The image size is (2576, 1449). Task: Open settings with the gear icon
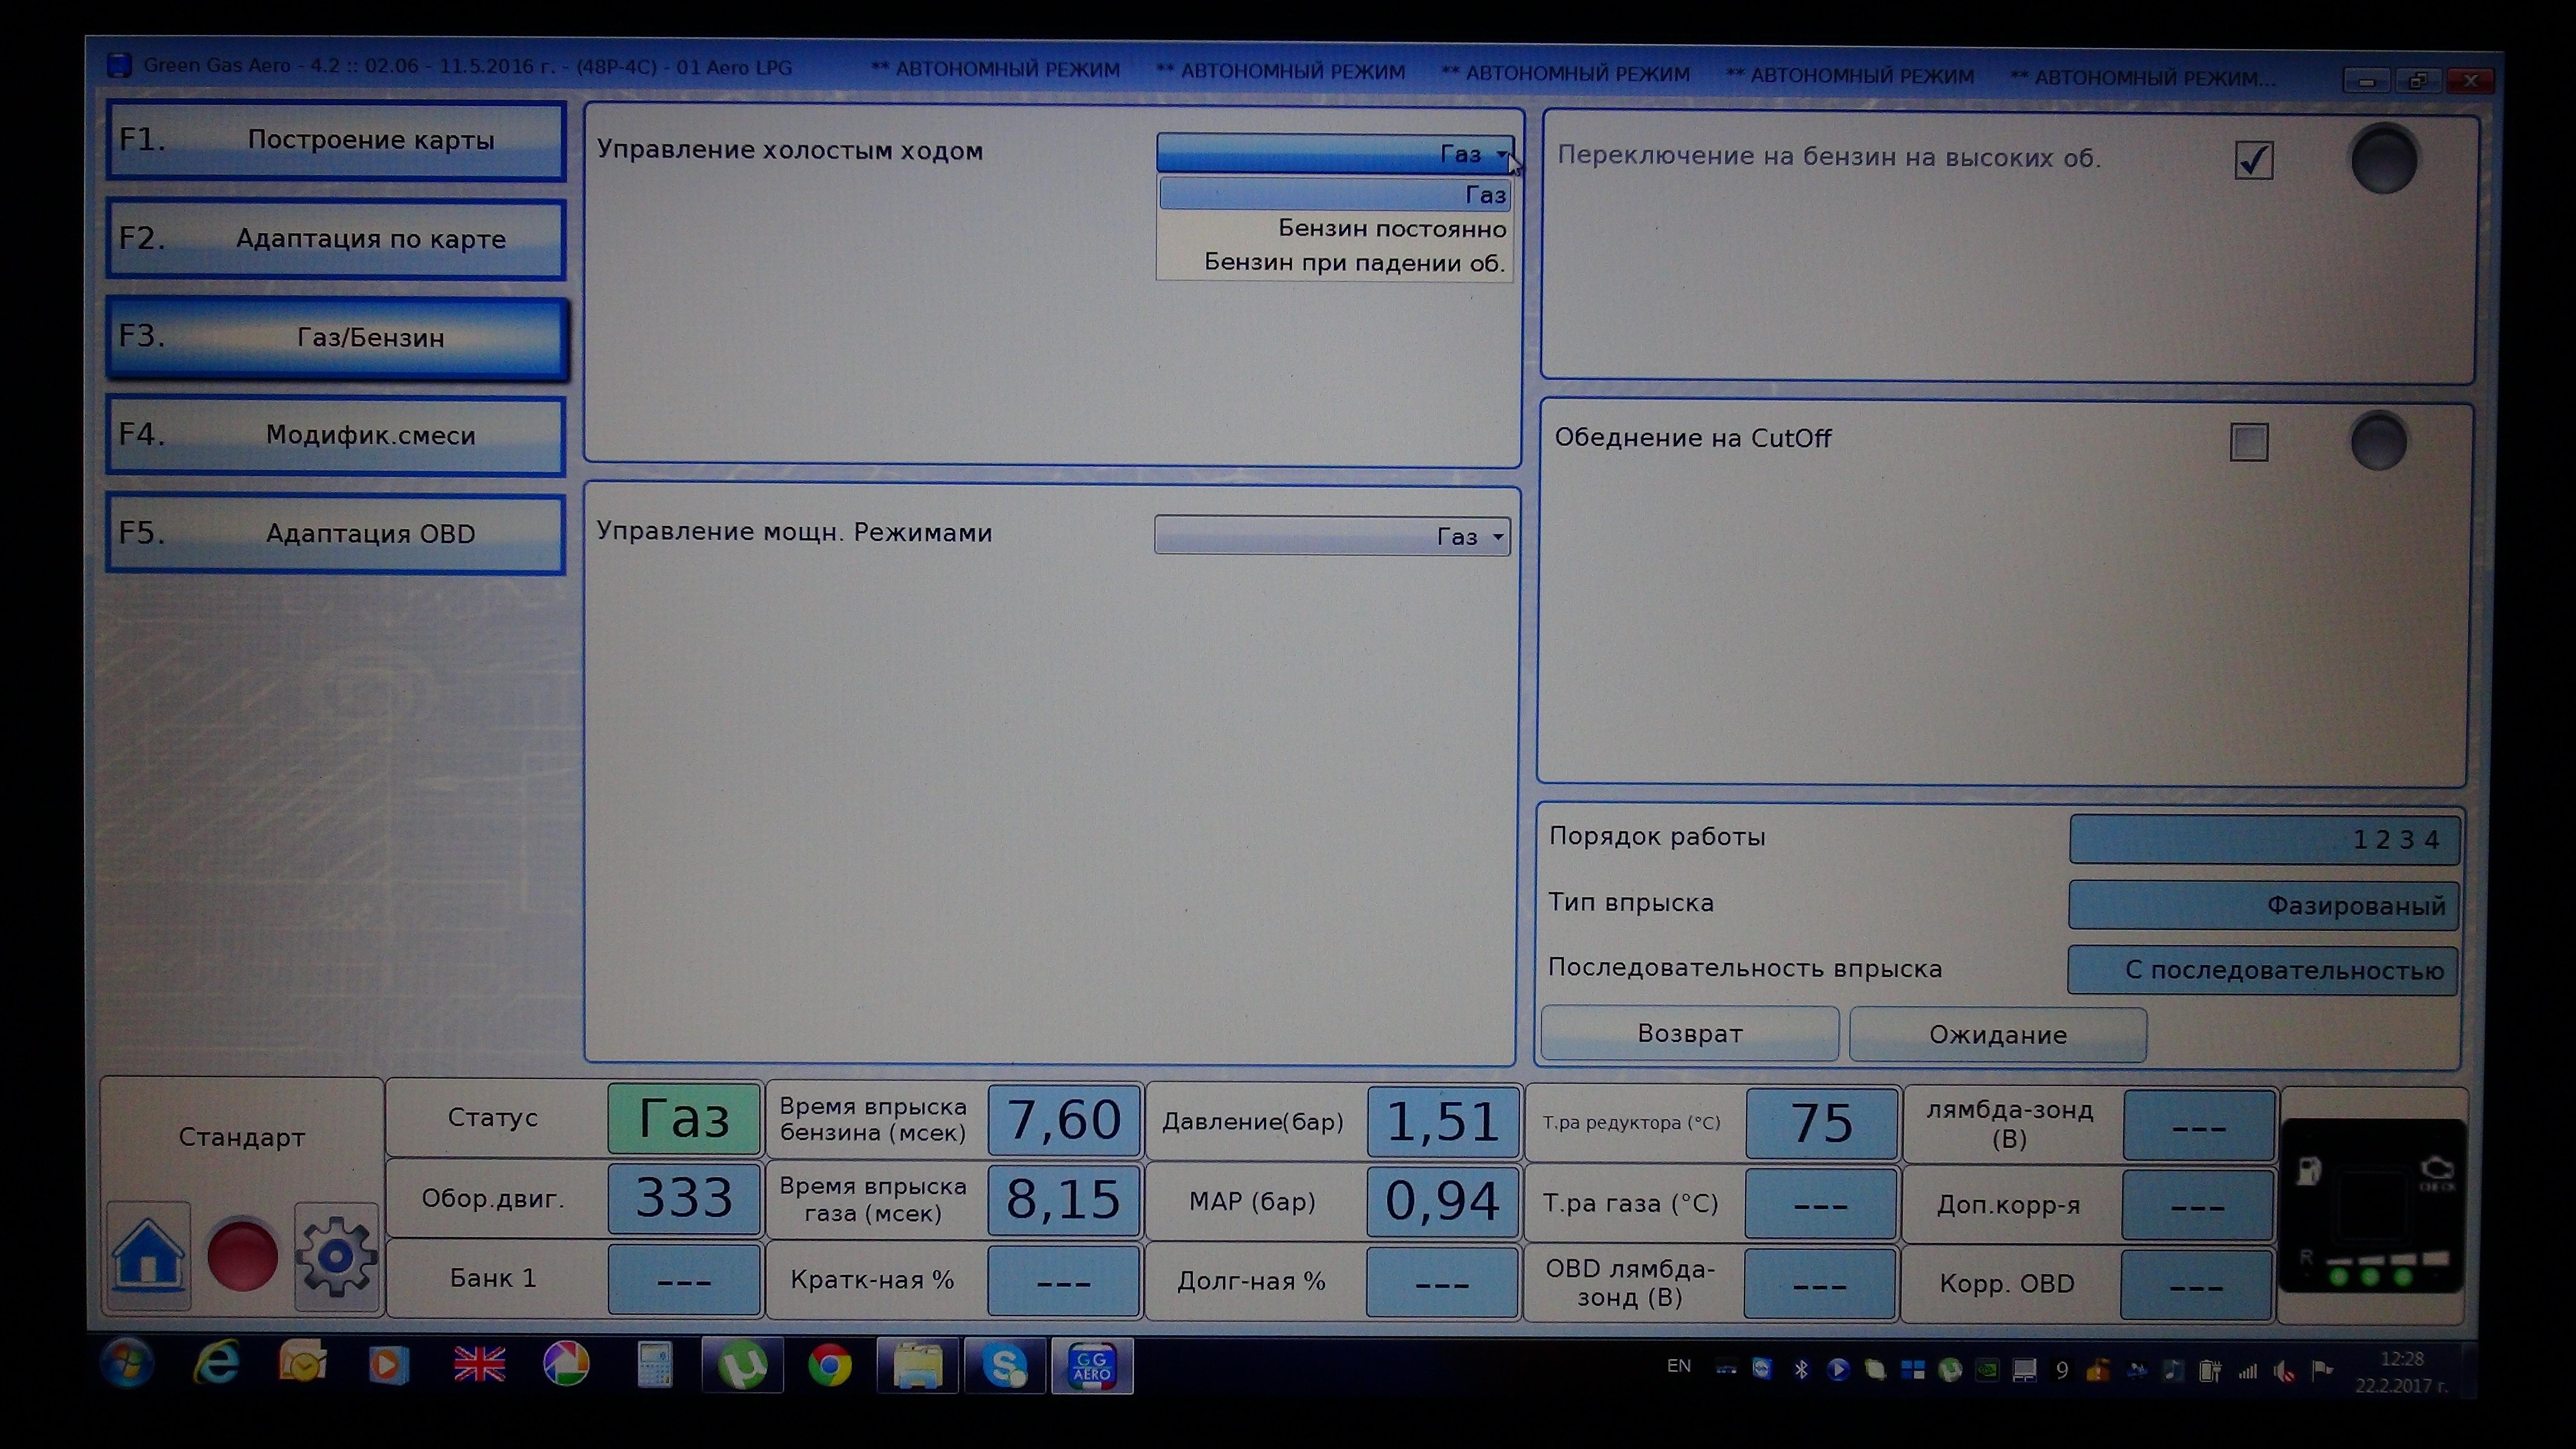click(x=336, y=1256)
